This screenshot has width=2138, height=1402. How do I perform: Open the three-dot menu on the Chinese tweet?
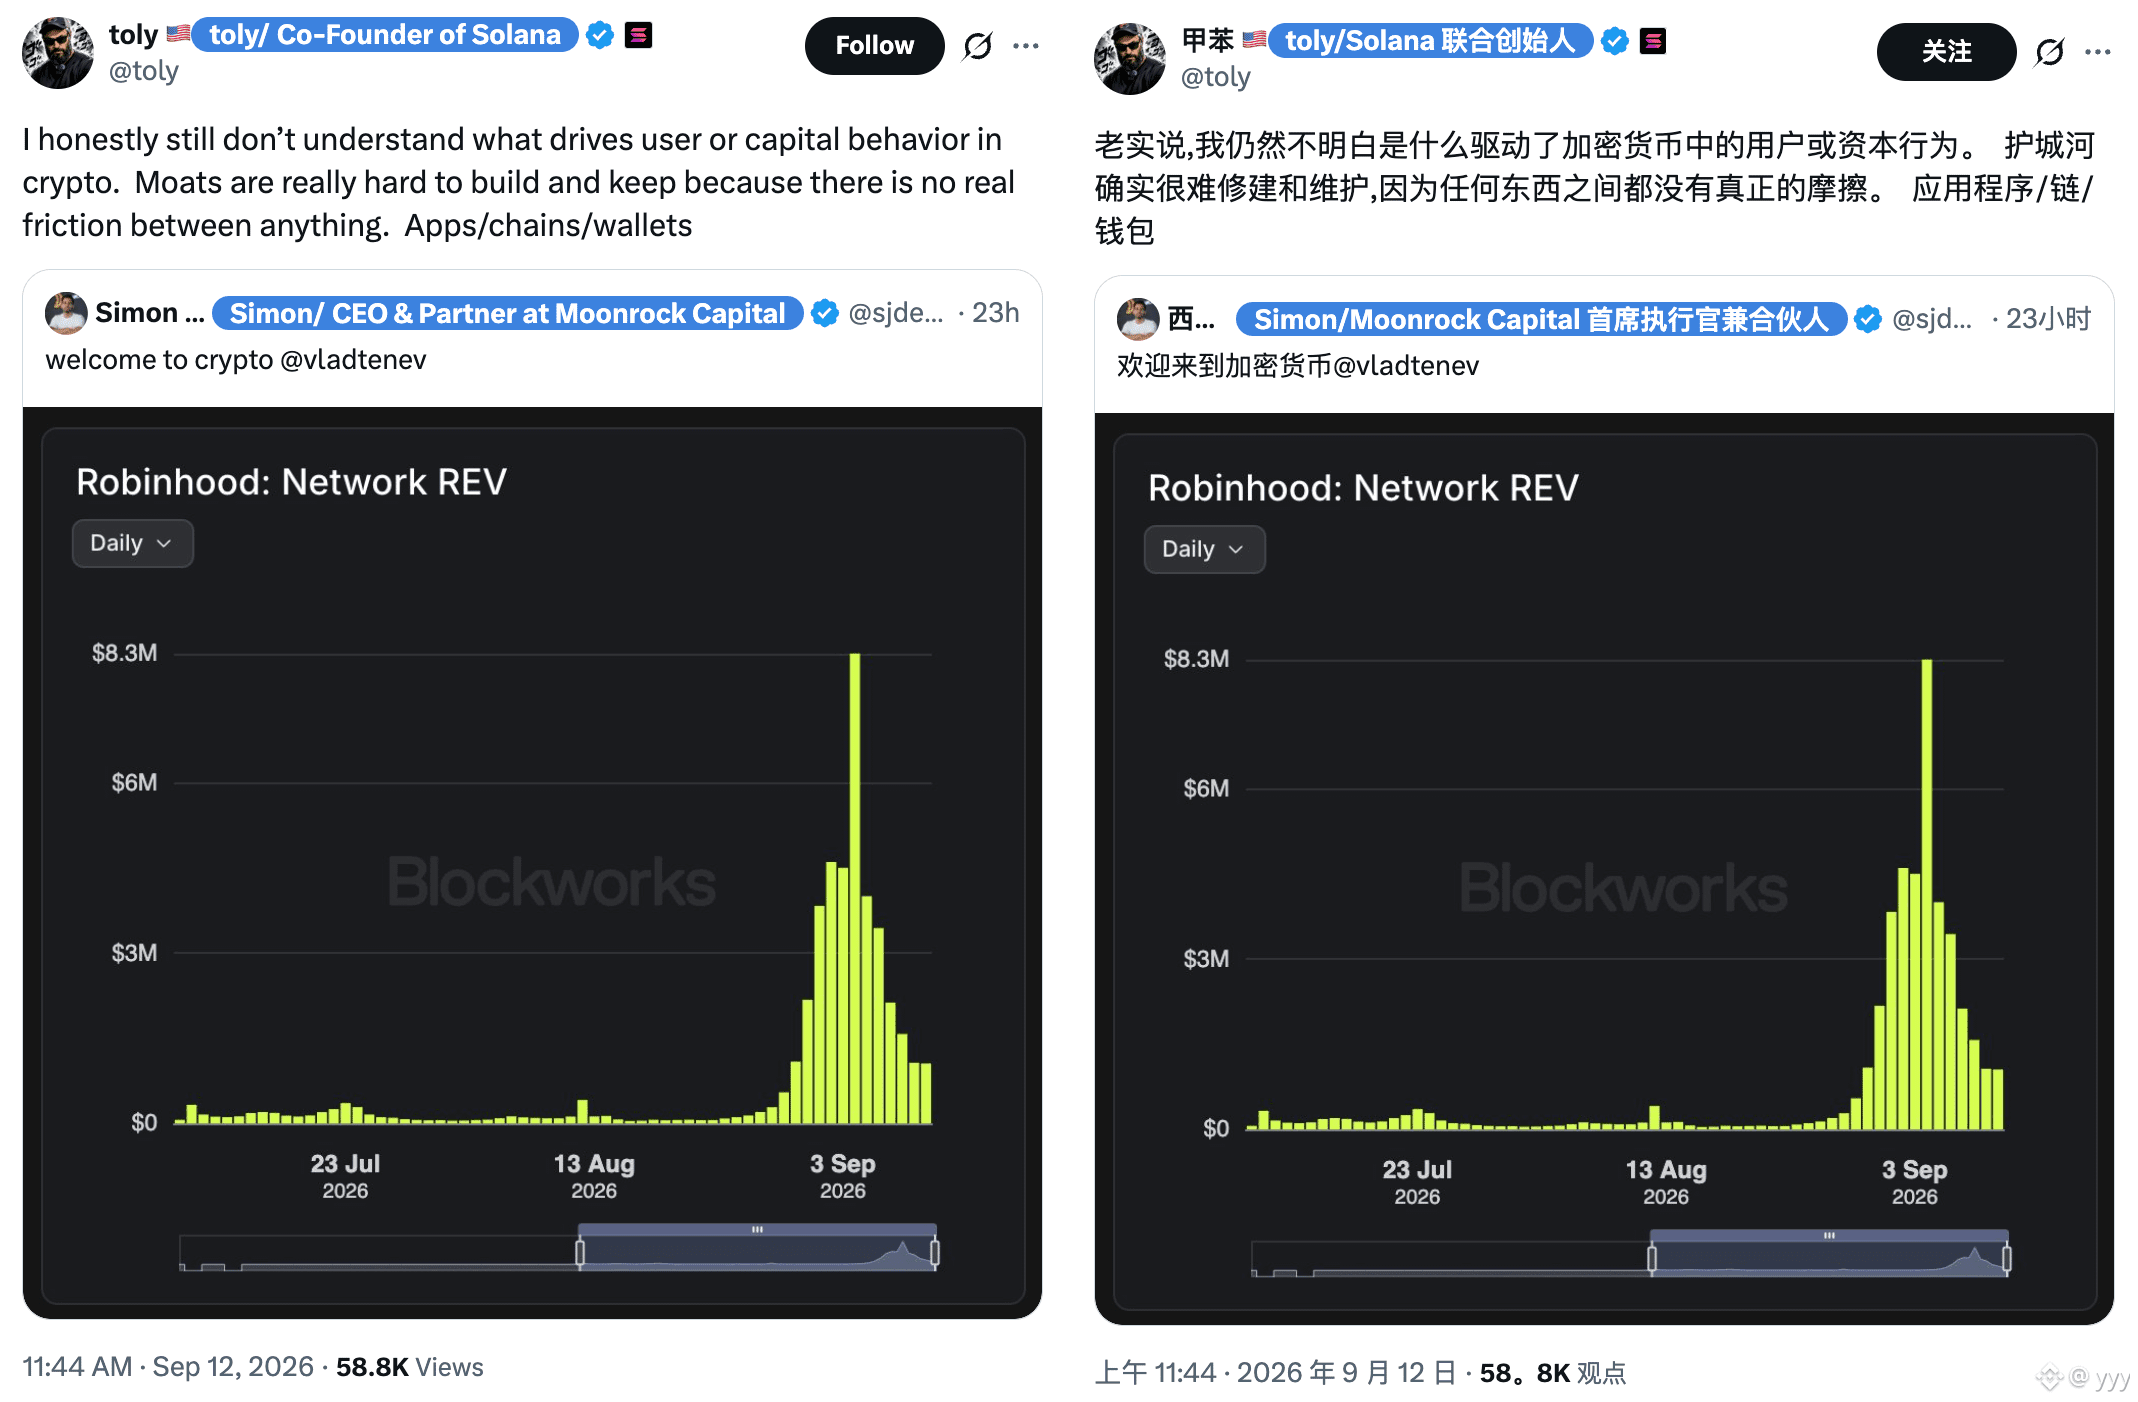(x=2098, y=52)
